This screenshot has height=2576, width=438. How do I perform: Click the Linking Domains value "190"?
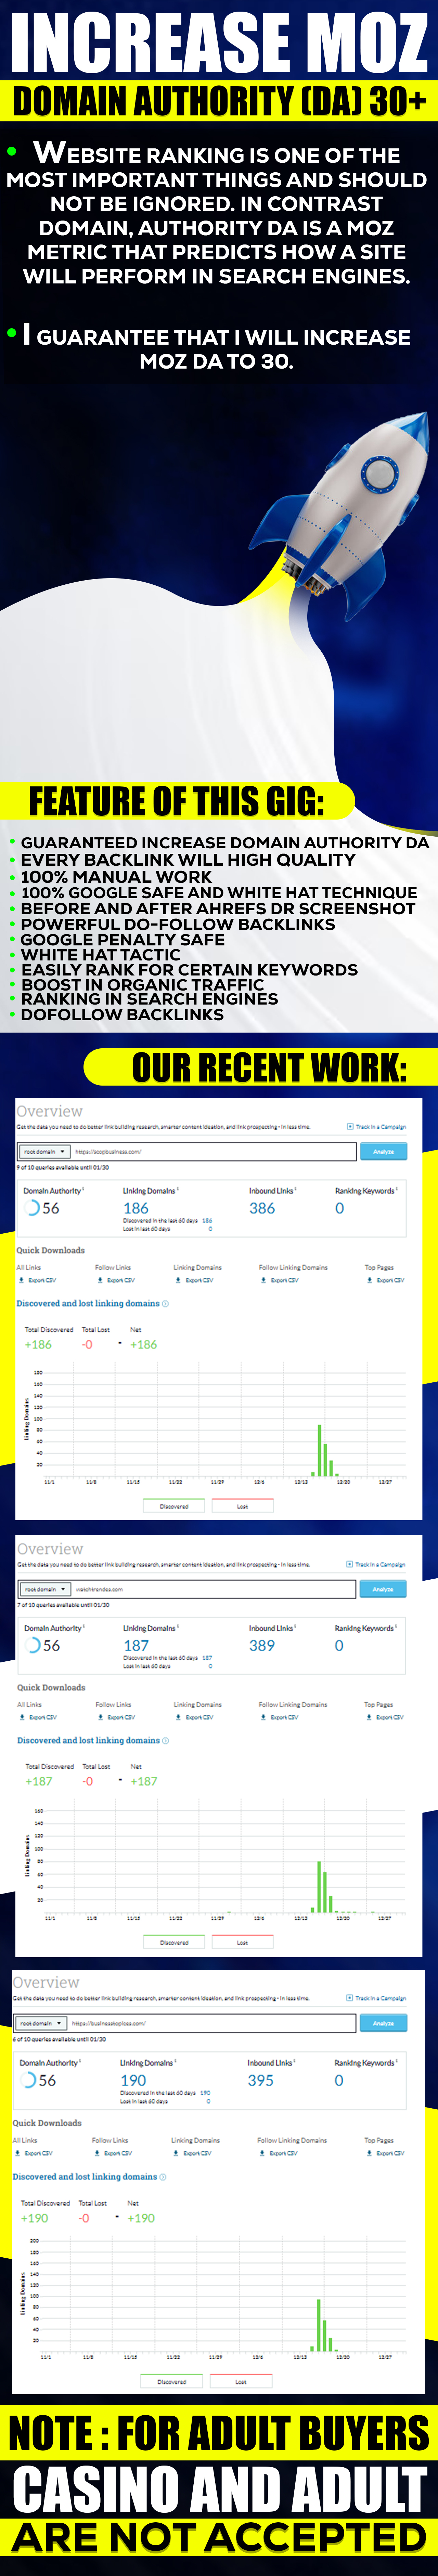[x=133, y=2080]
